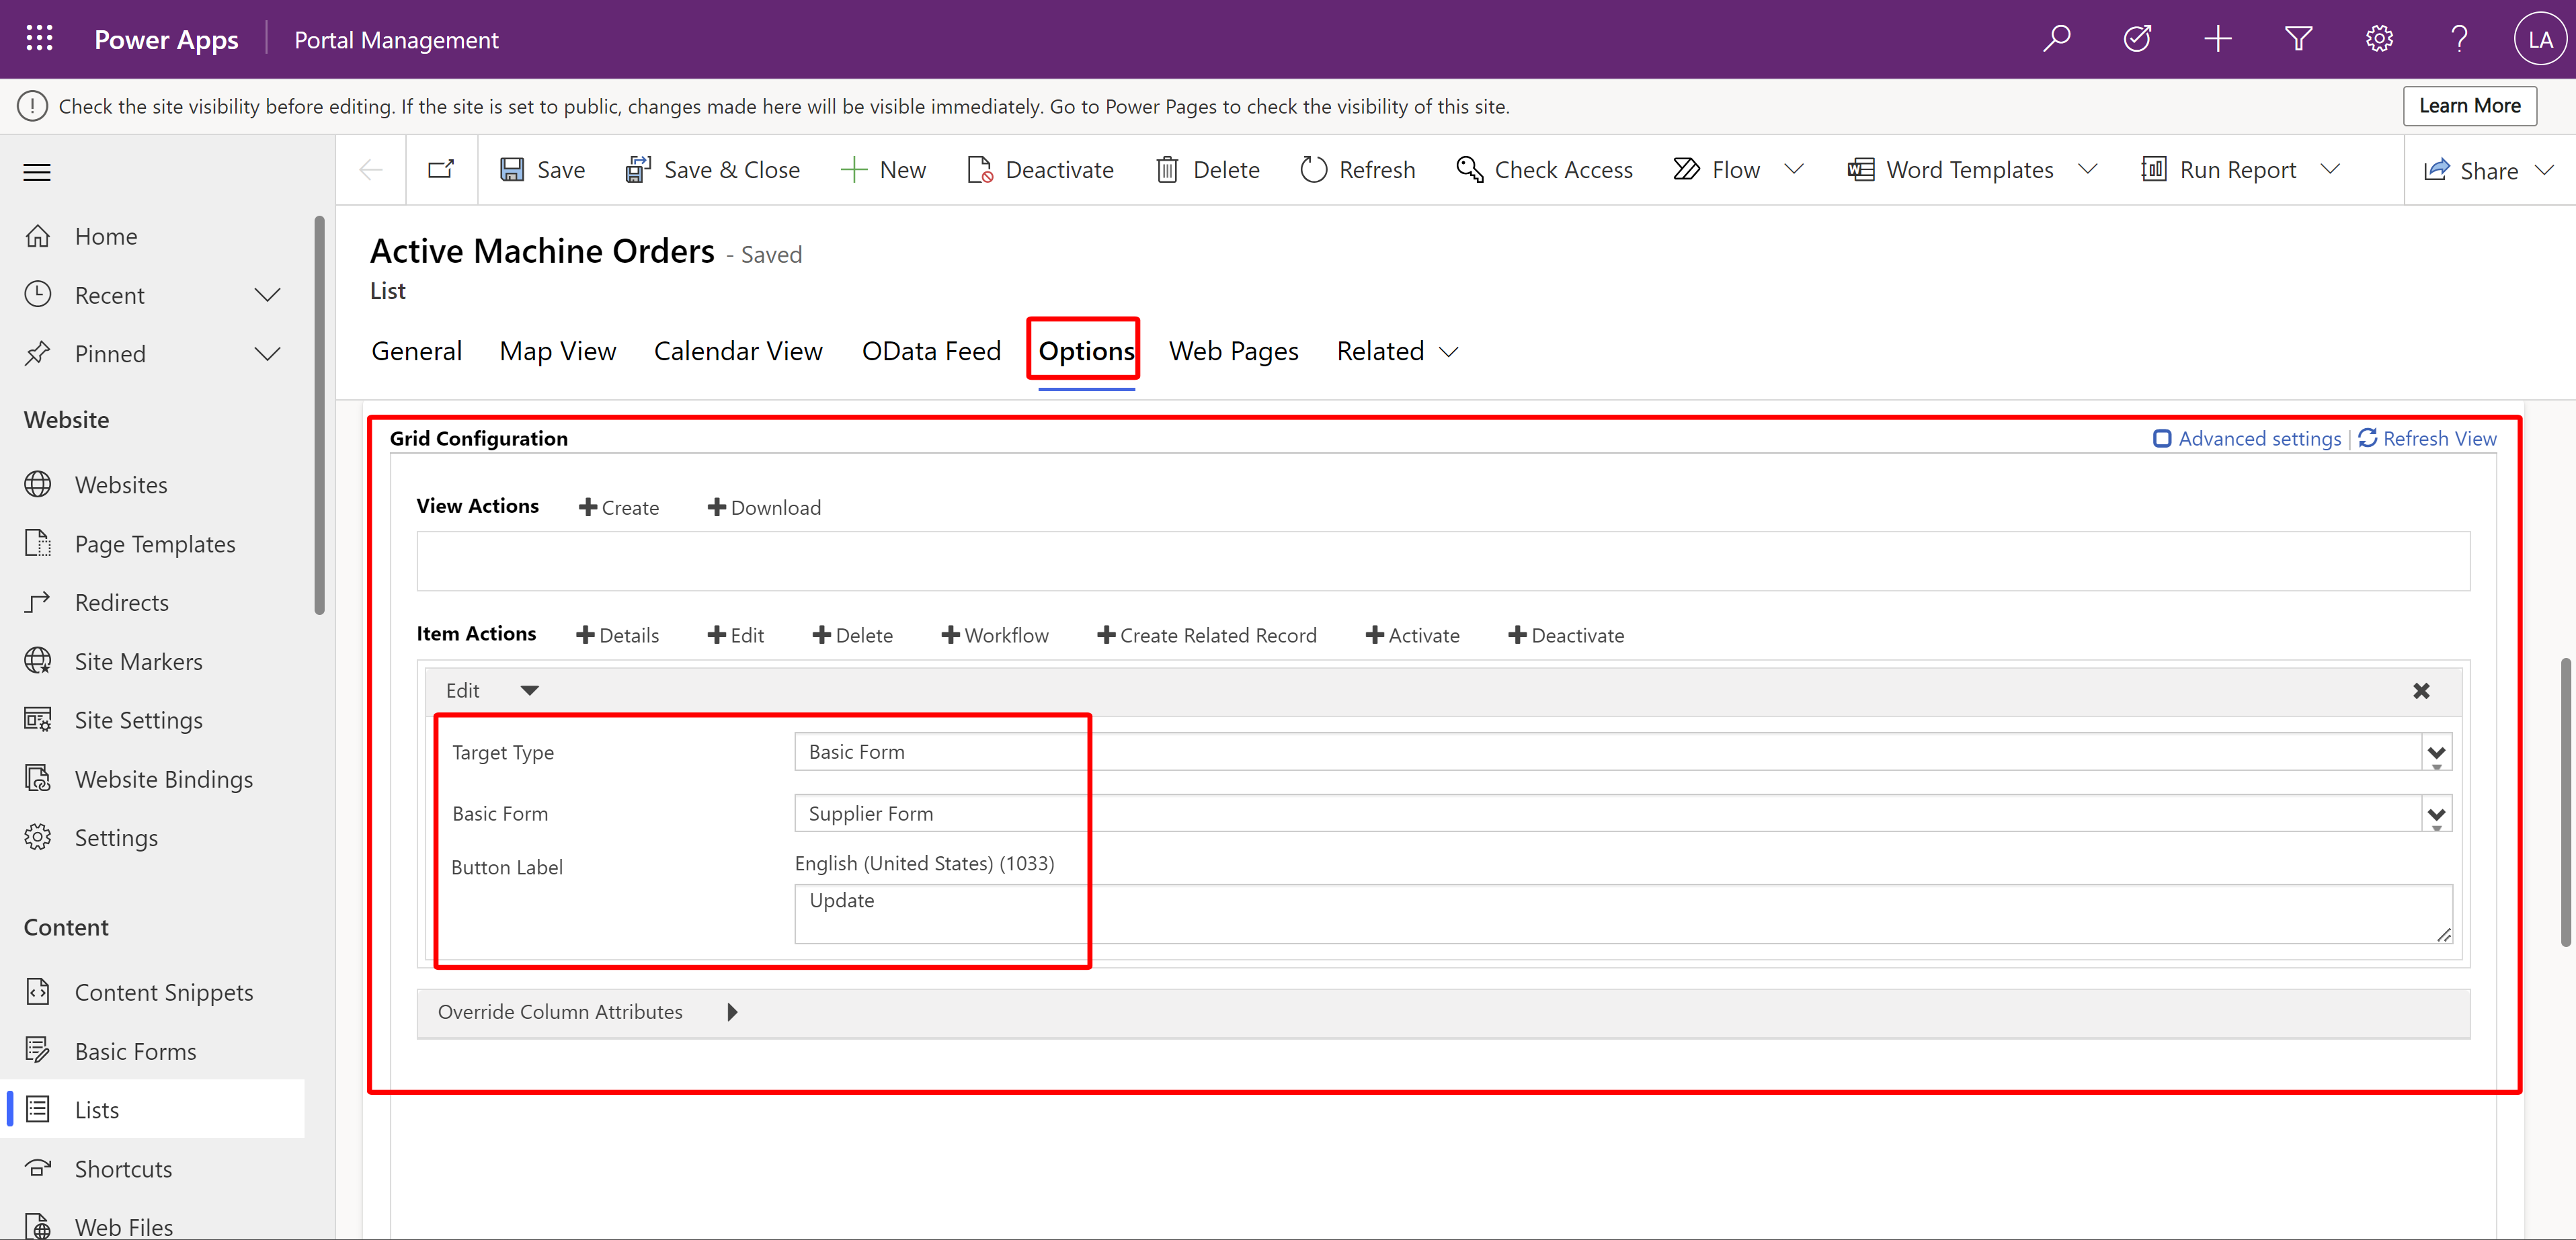The width and height of the screenshot is (2576, 1240).
Task: Add a Delete item action
Action: tap(852, 635)
